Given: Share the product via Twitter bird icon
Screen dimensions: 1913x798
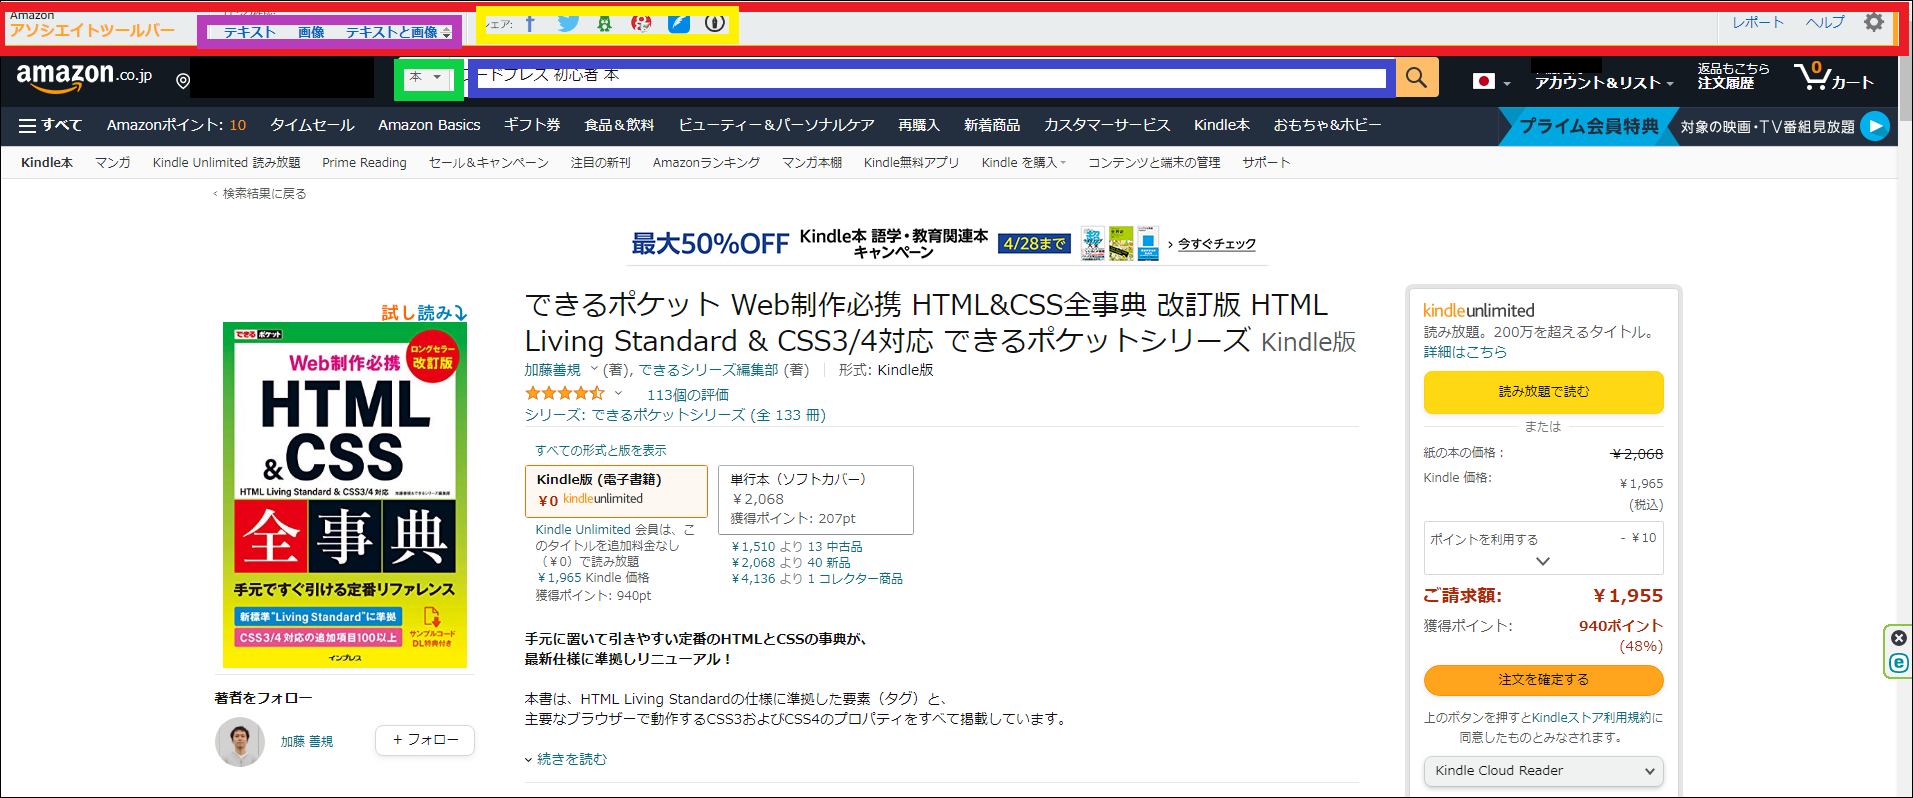Looking at the screenshot, I should tap(568, 23).
